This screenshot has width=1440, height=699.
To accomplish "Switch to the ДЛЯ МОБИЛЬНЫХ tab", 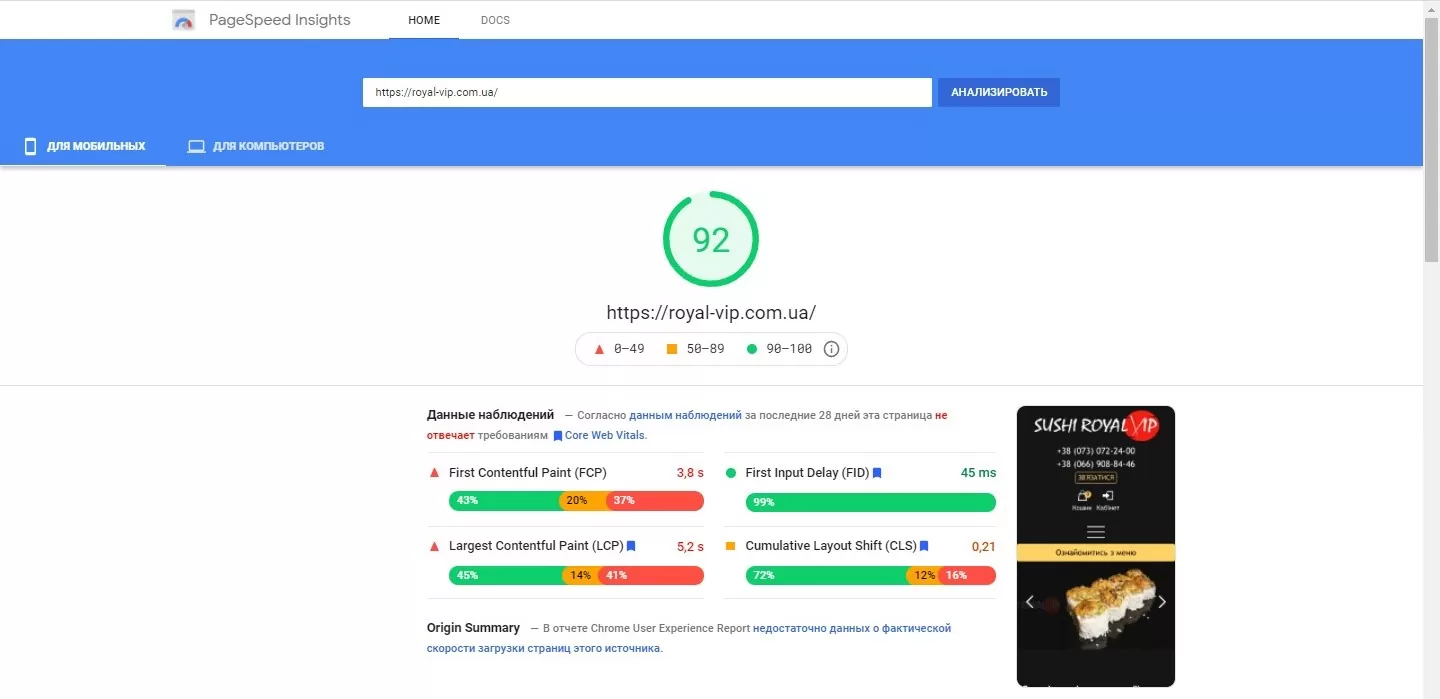I will 84,146.
